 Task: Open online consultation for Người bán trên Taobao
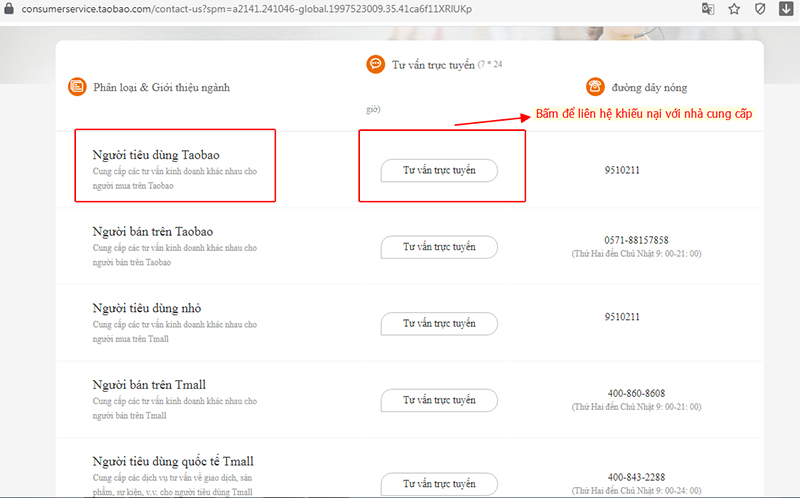[x=439, y=246]
